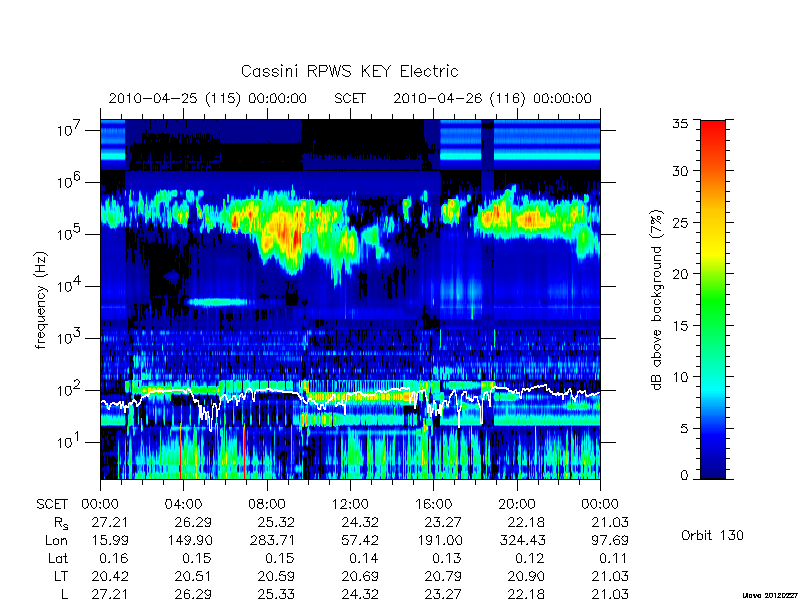Click Lon value '283.71'
The image size is (800, 600).
point(273,540)
